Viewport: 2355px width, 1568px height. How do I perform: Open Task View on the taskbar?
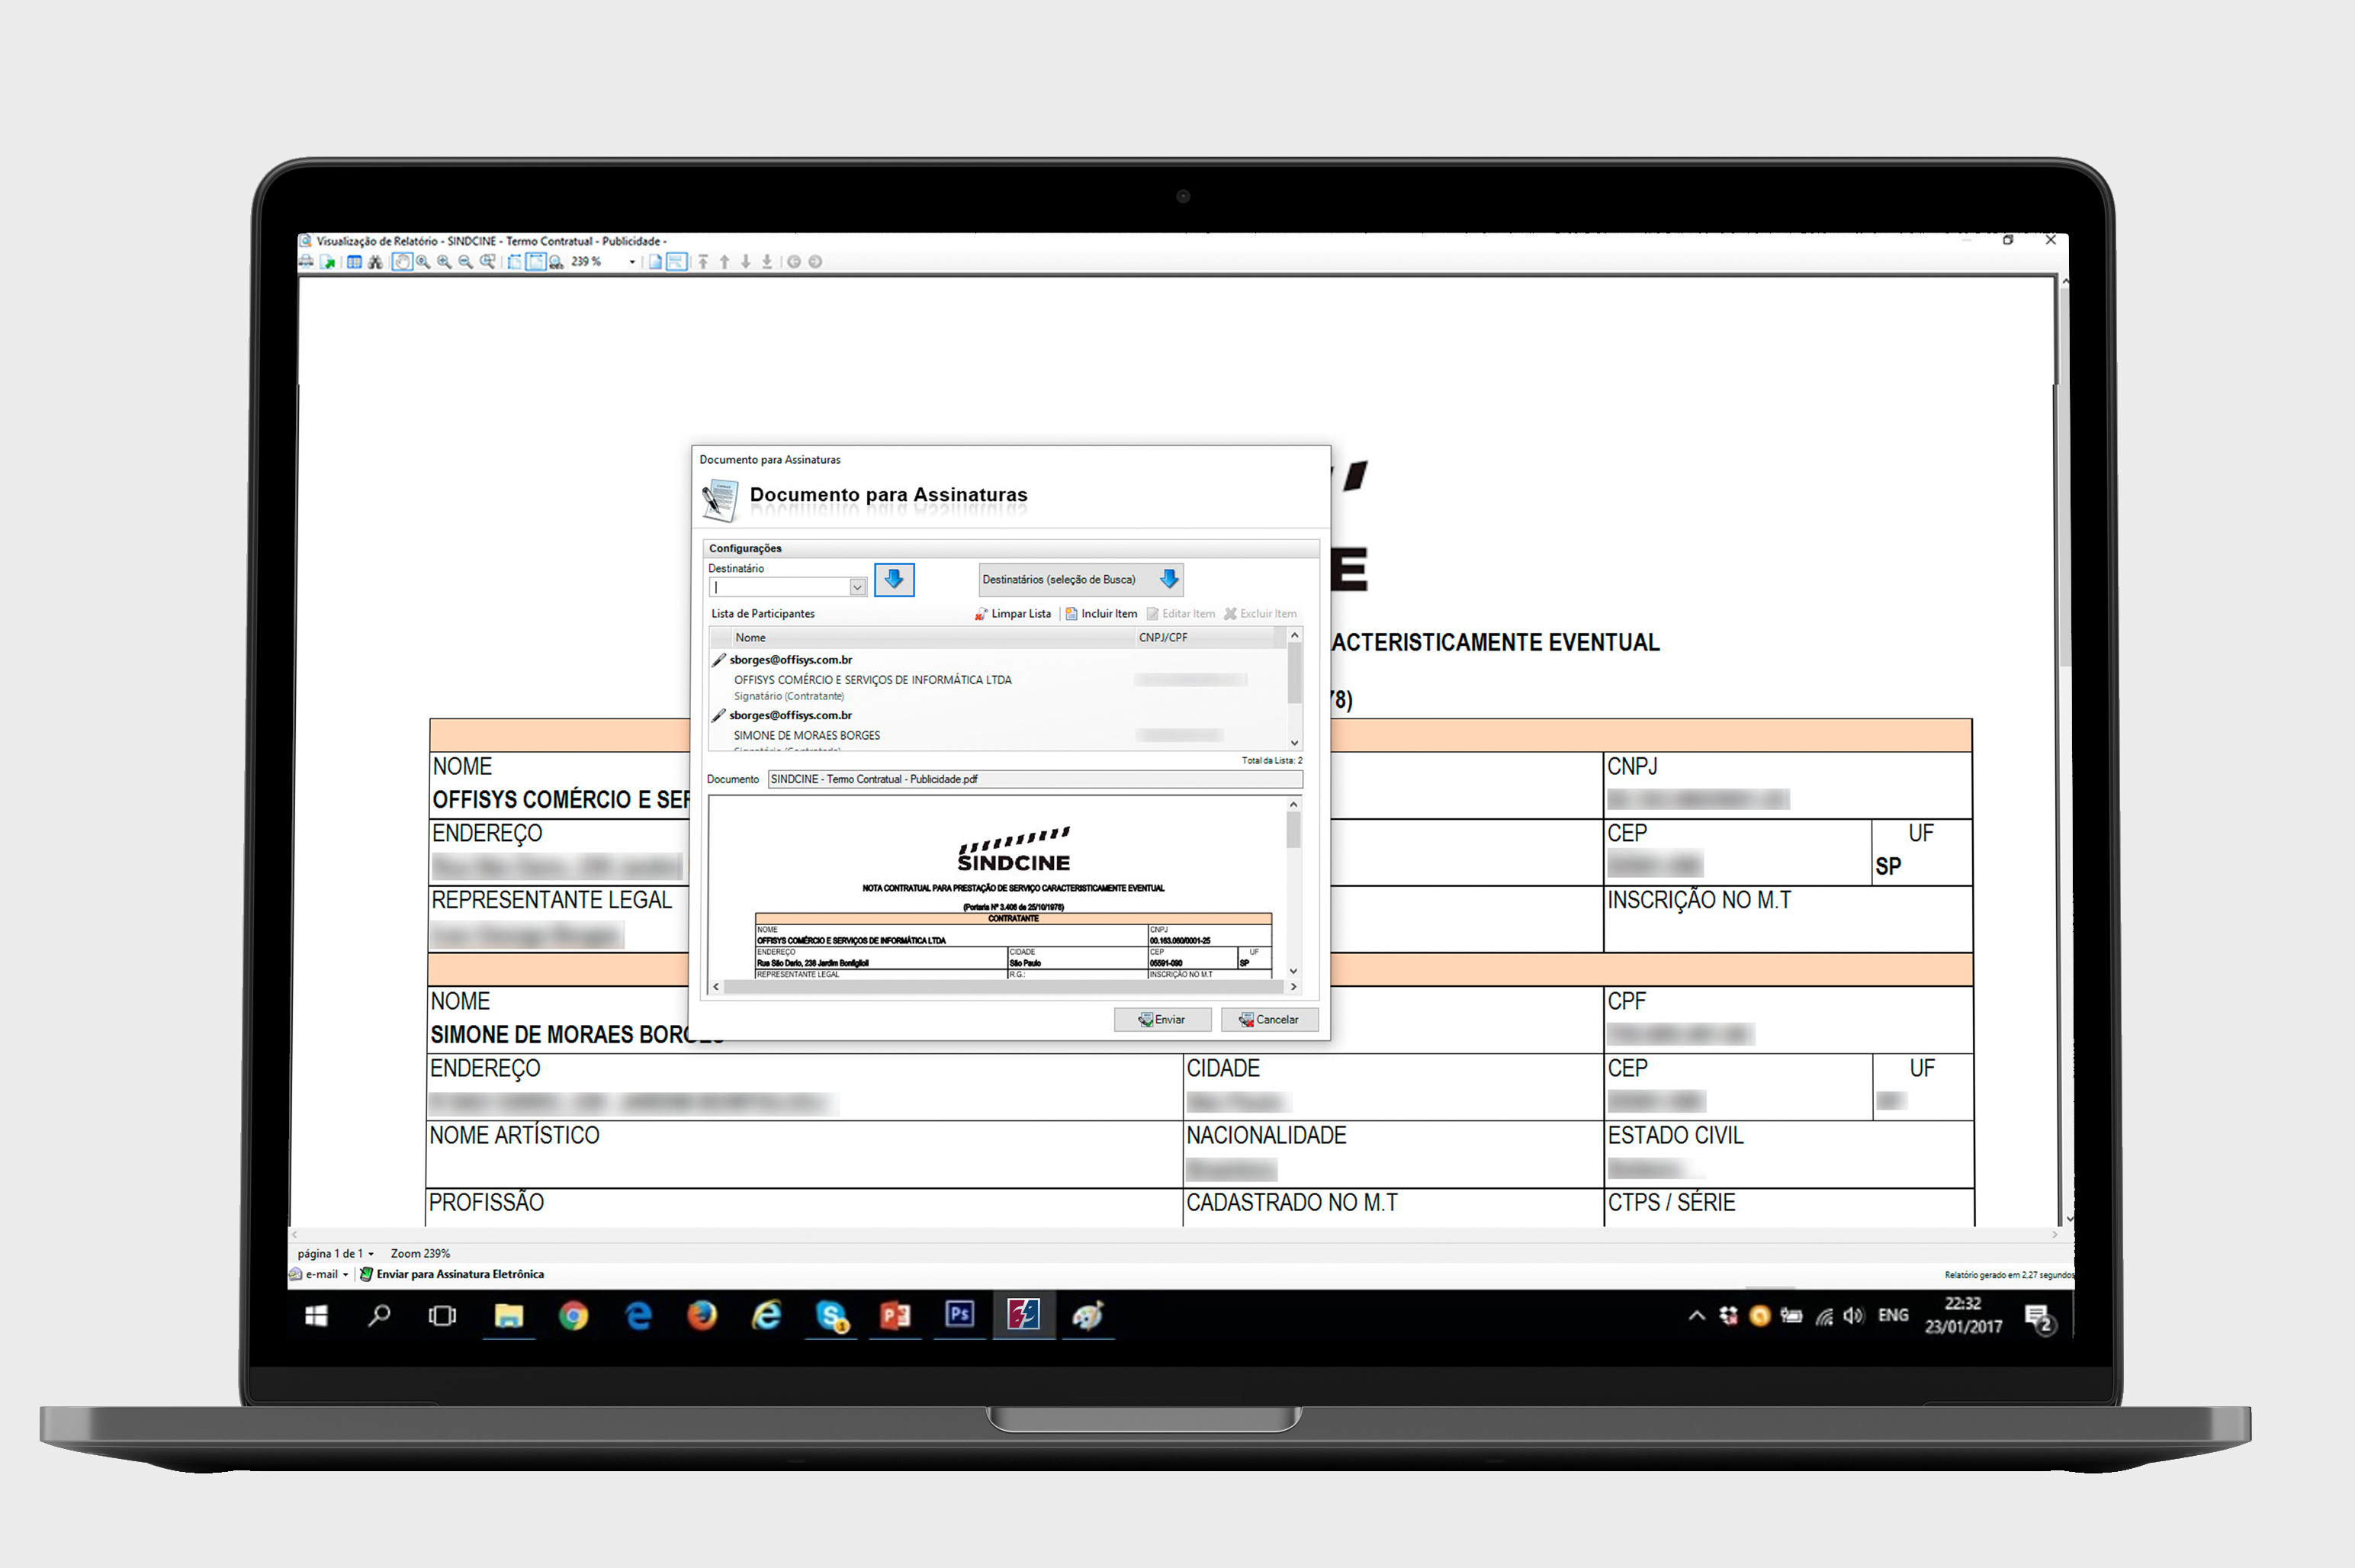tap(442, 1316)
